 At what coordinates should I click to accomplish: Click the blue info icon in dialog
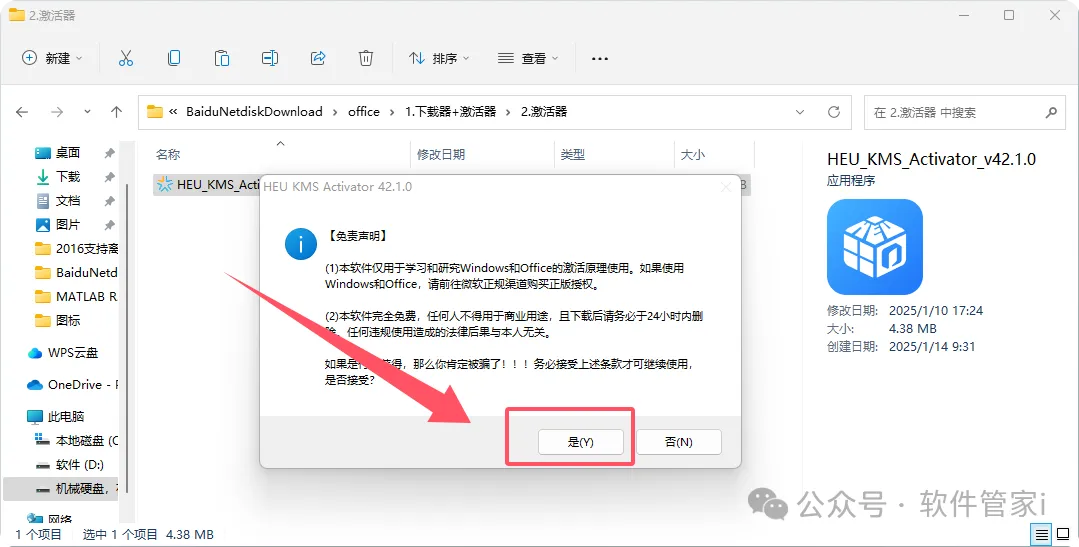click(x=301, y=244)
